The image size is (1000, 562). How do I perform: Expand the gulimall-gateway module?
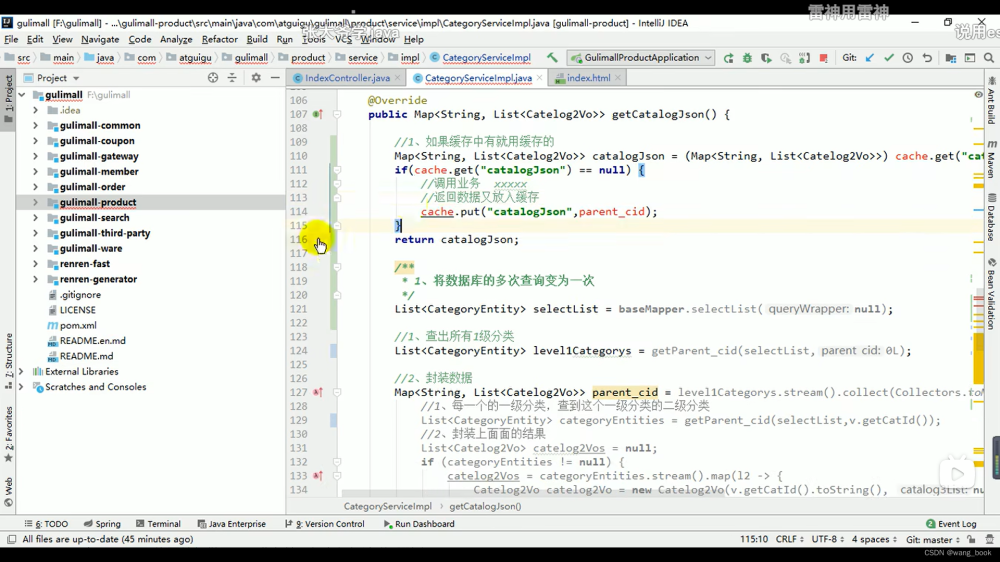click(x=36, y=156)
